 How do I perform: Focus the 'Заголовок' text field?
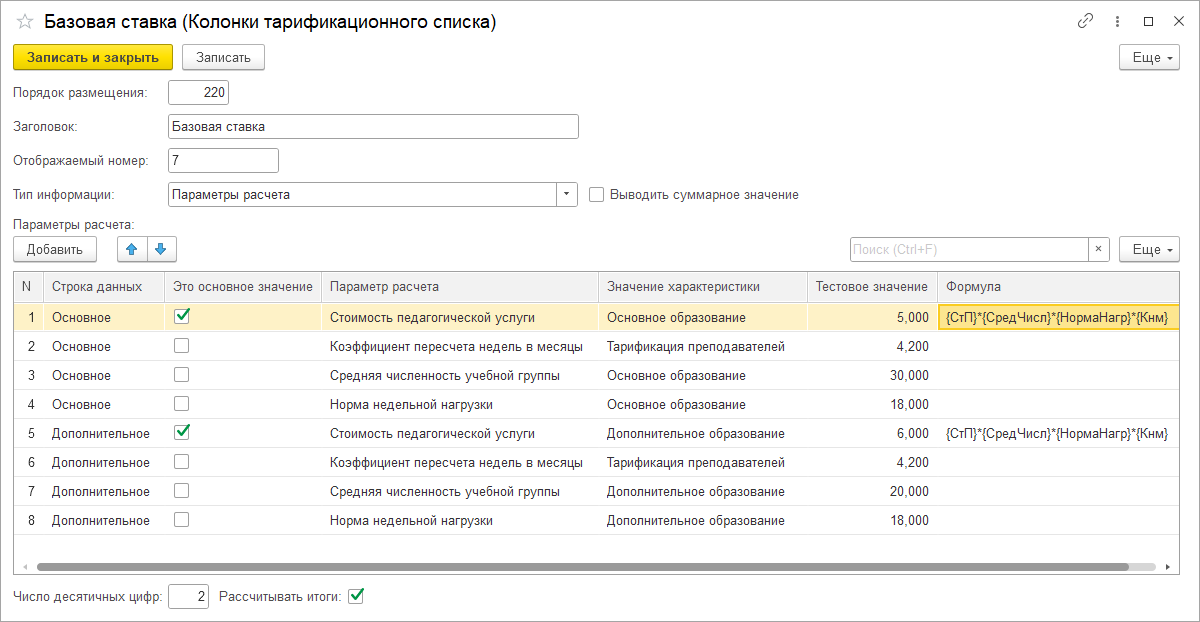373,127
